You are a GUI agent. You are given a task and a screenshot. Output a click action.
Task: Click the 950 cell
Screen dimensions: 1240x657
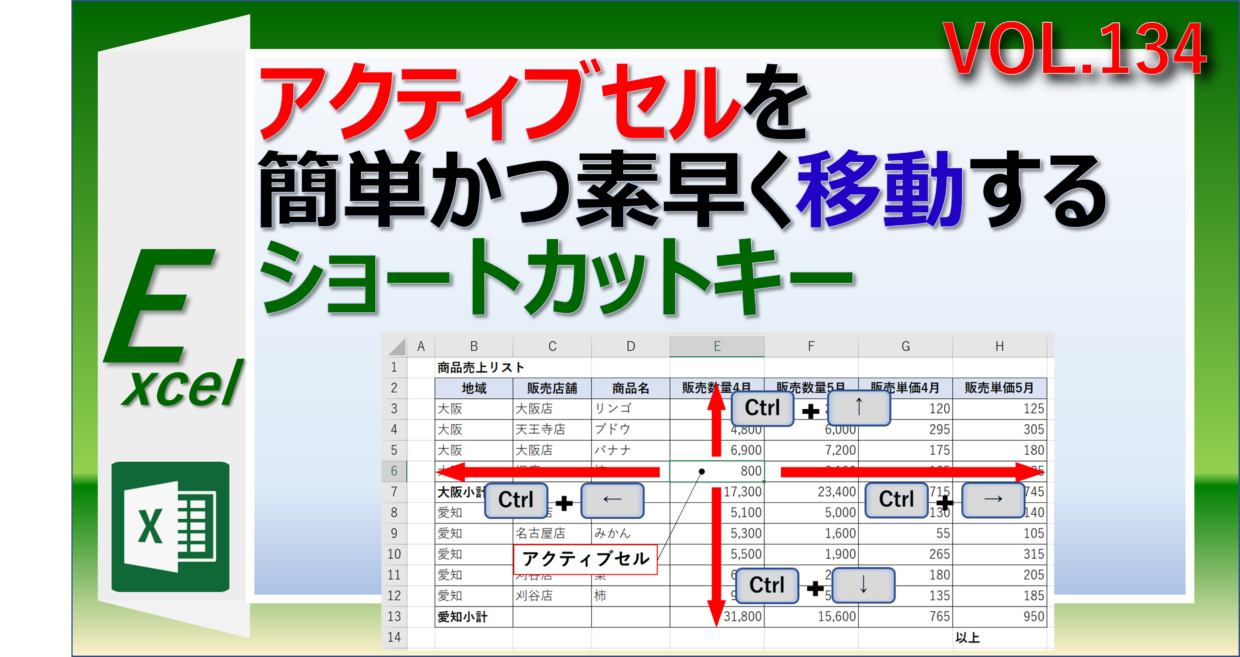click(x=1000, y=617)
